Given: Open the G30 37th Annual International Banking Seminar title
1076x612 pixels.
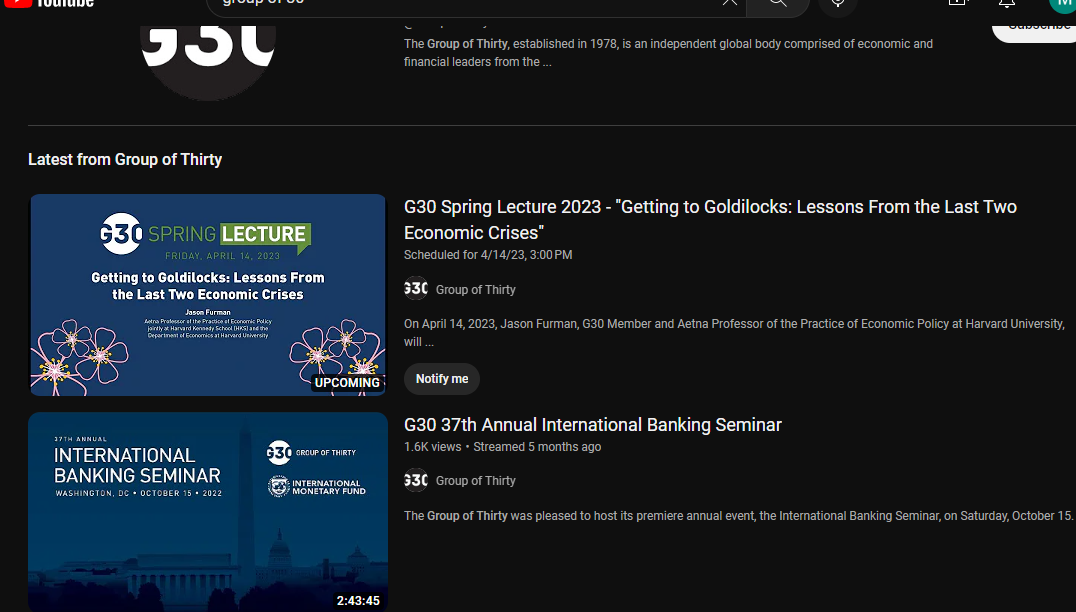Looking at the screenshot, I should [593, 425].
